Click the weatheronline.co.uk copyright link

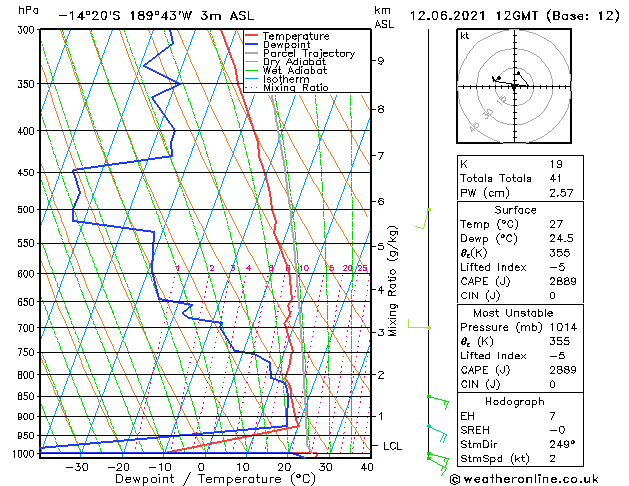click(525, 479)
